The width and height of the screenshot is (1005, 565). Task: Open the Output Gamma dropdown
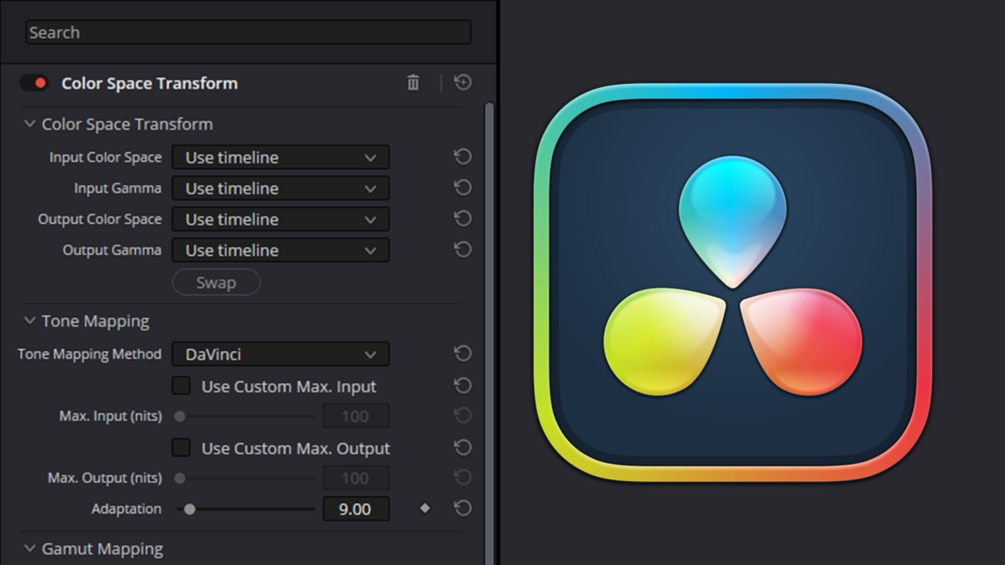click(x=281, y=250)
